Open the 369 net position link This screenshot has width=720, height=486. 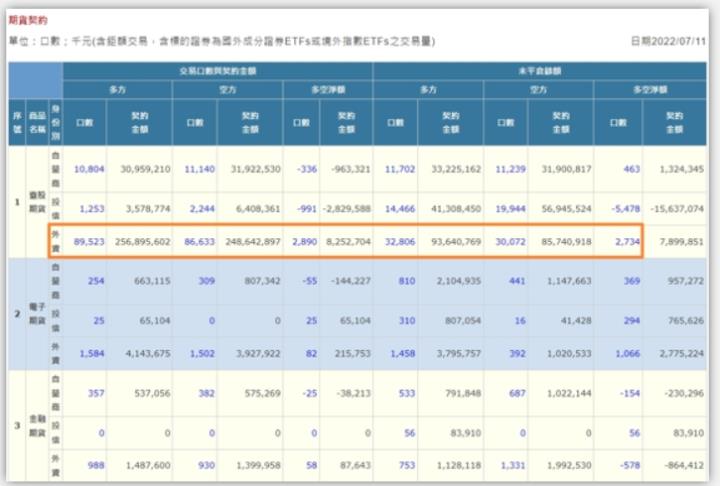coord(631,281)
